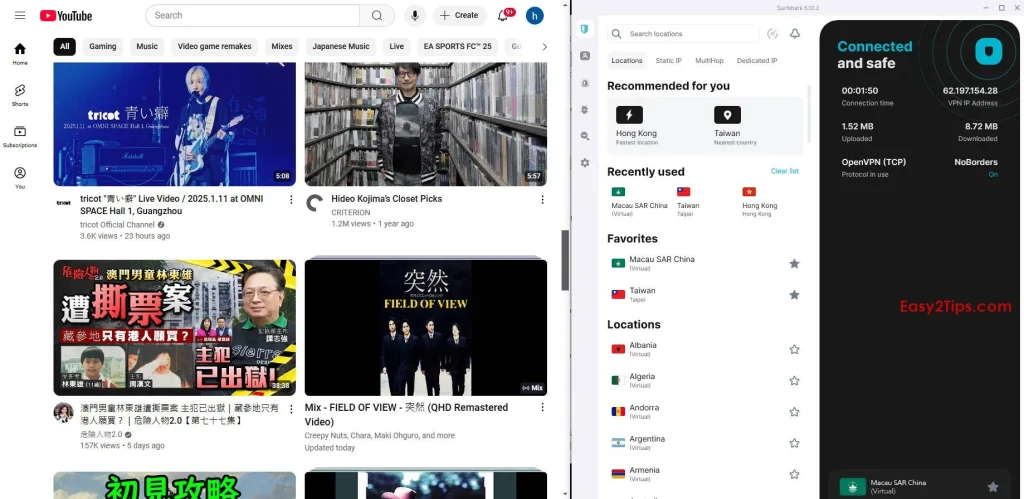Open Subscriptions from the YouTube sidebar

tap(20, 136)
